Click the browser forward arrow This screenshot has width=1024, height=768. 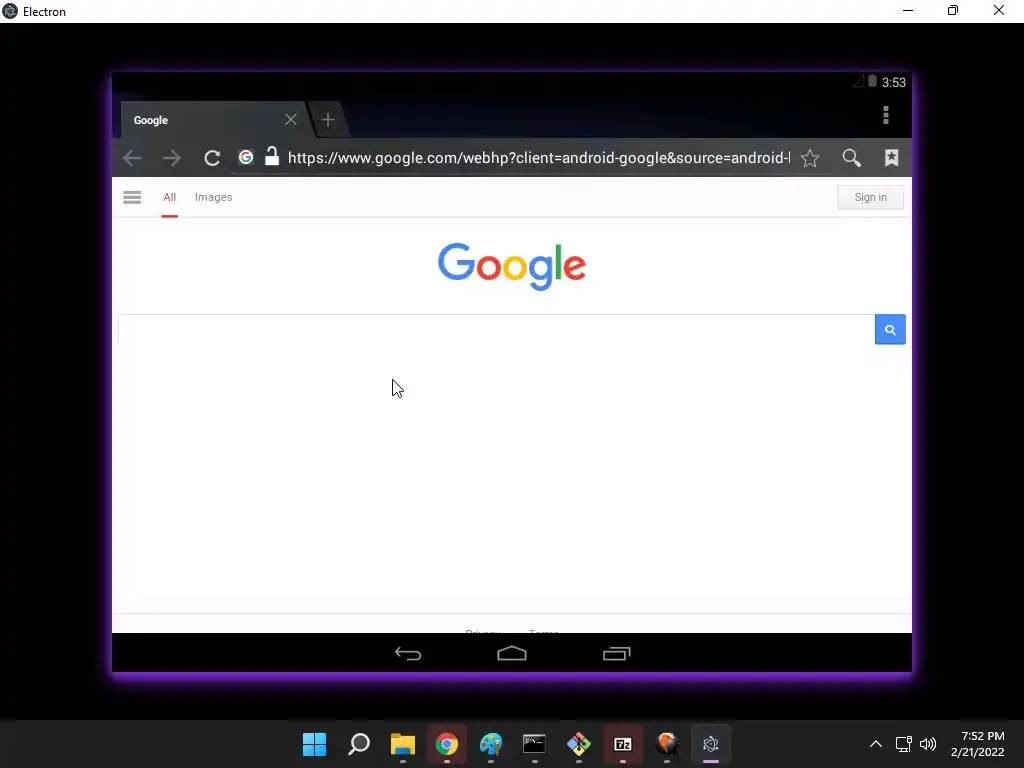(x=172, y=158)
